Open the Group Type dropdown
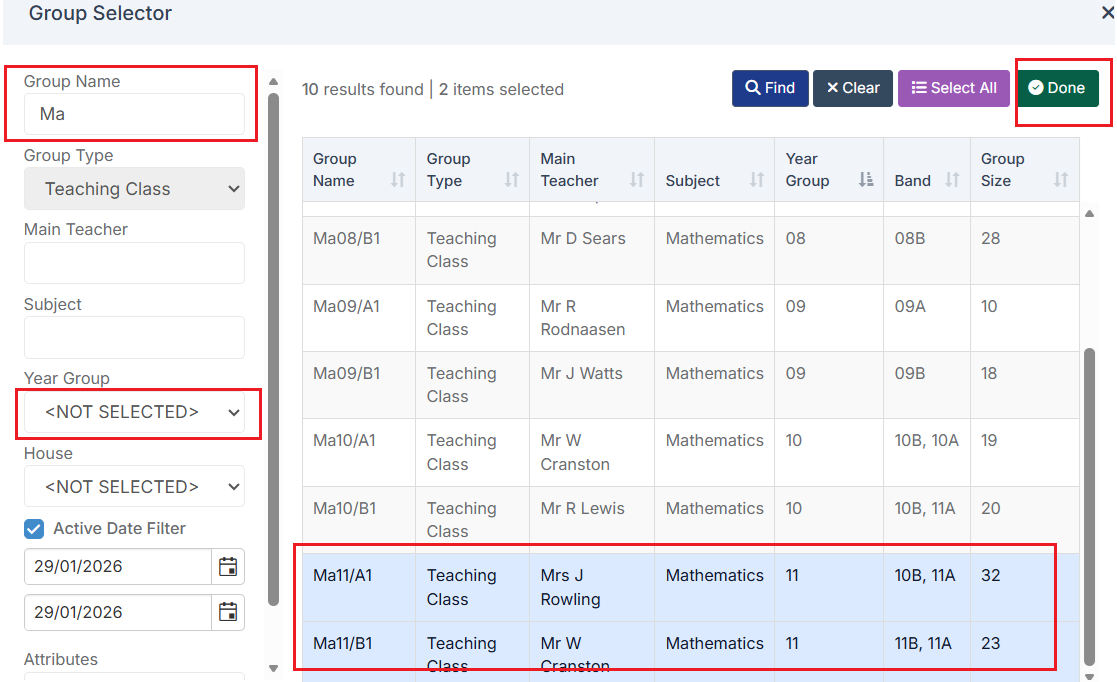This screenshot has width=1117, height=682. (x=134, y=189)
